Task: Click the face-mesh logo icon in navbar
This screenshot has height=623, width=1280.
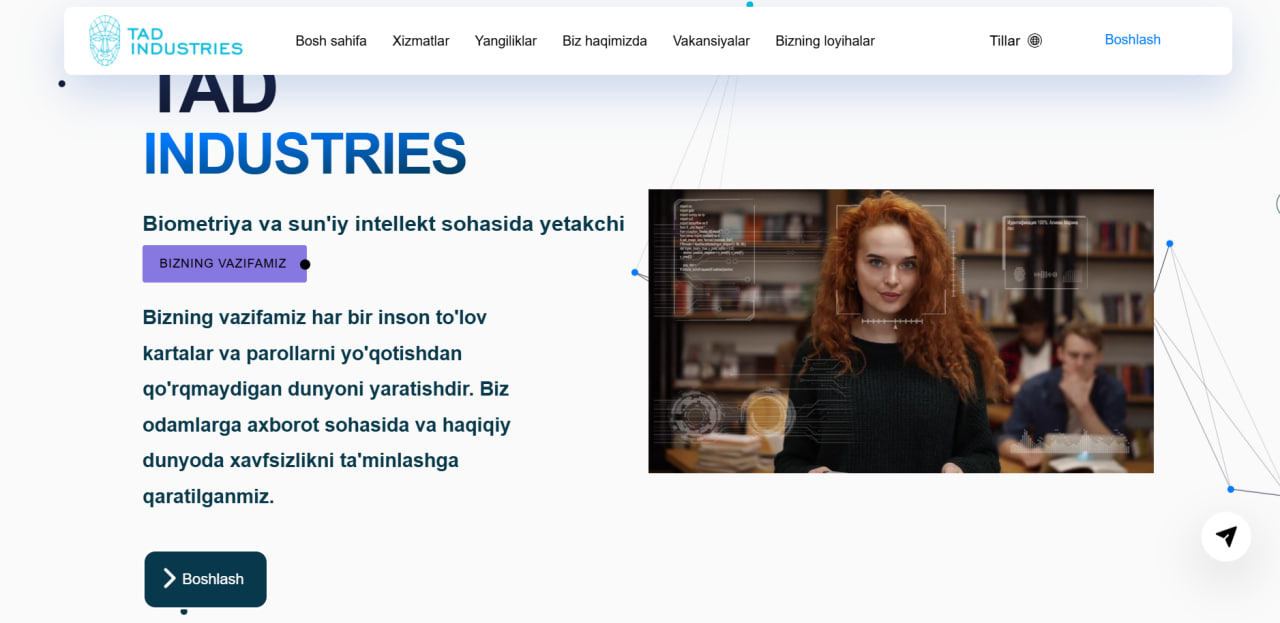Action: 104,41
